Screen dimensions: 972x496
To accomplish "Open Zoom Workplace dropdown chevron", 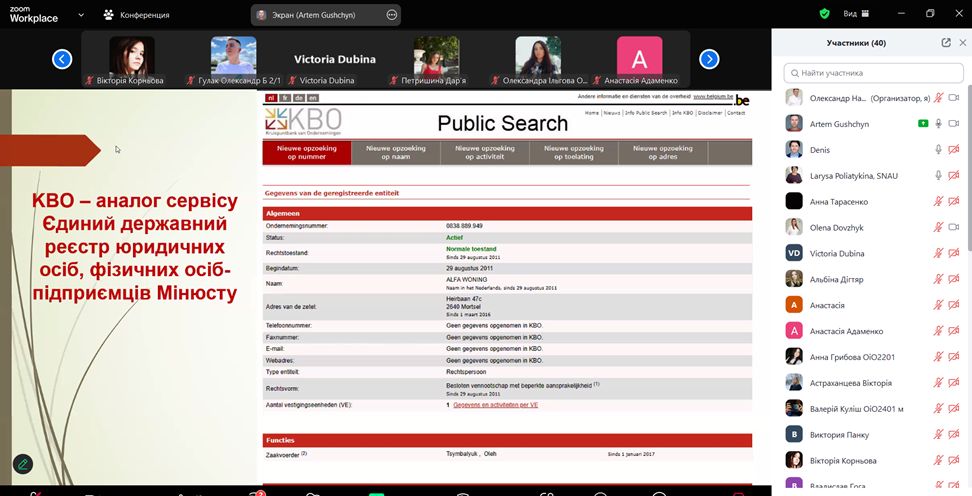I will [81, 15].
